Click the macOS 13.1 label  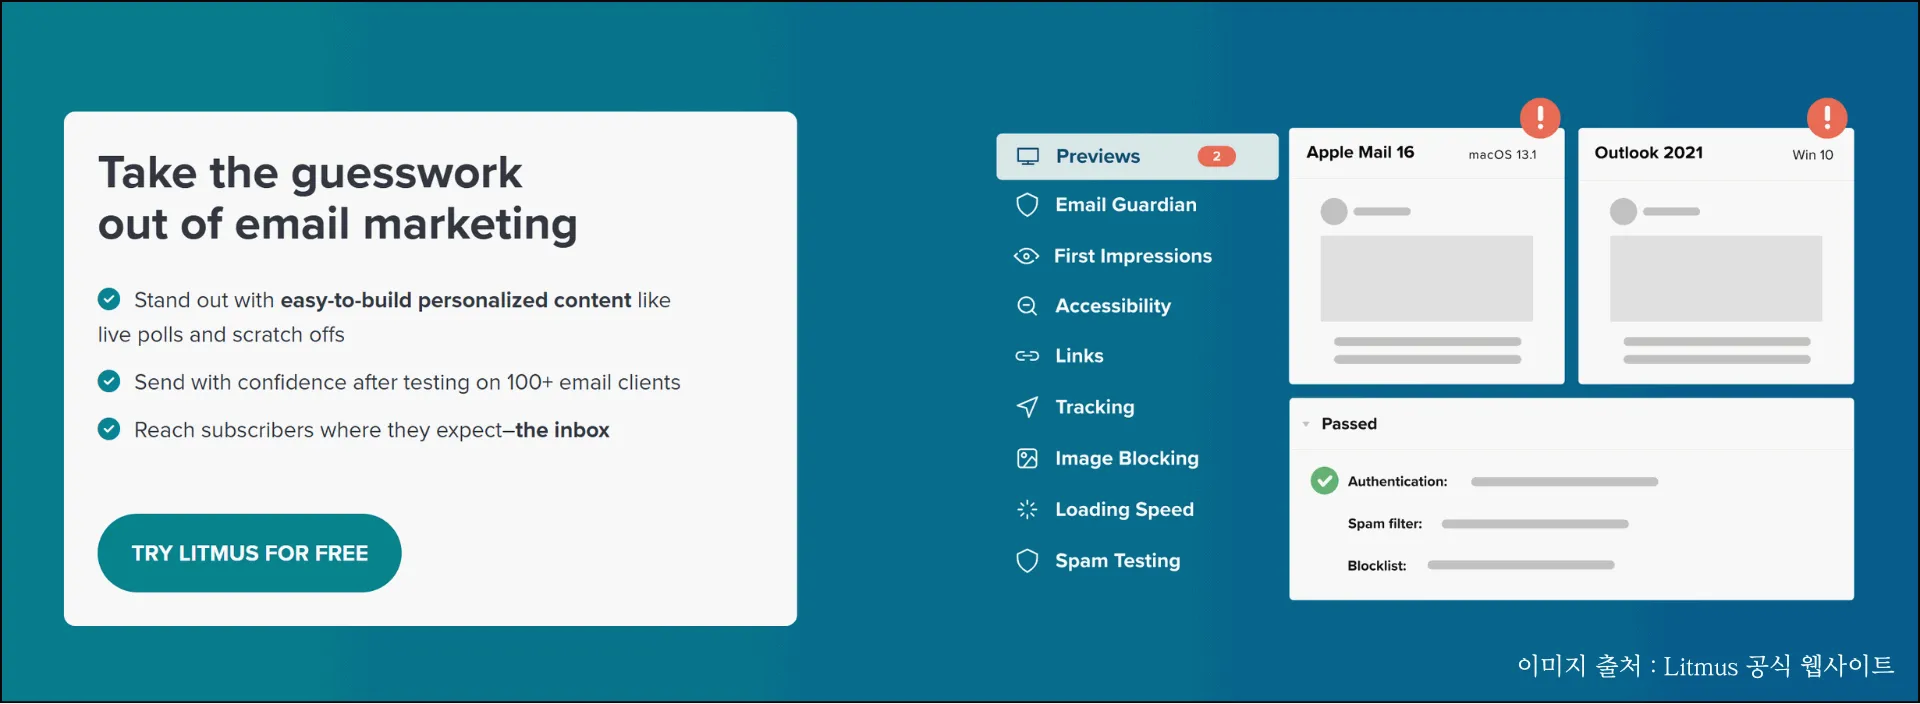point(1502,155)
